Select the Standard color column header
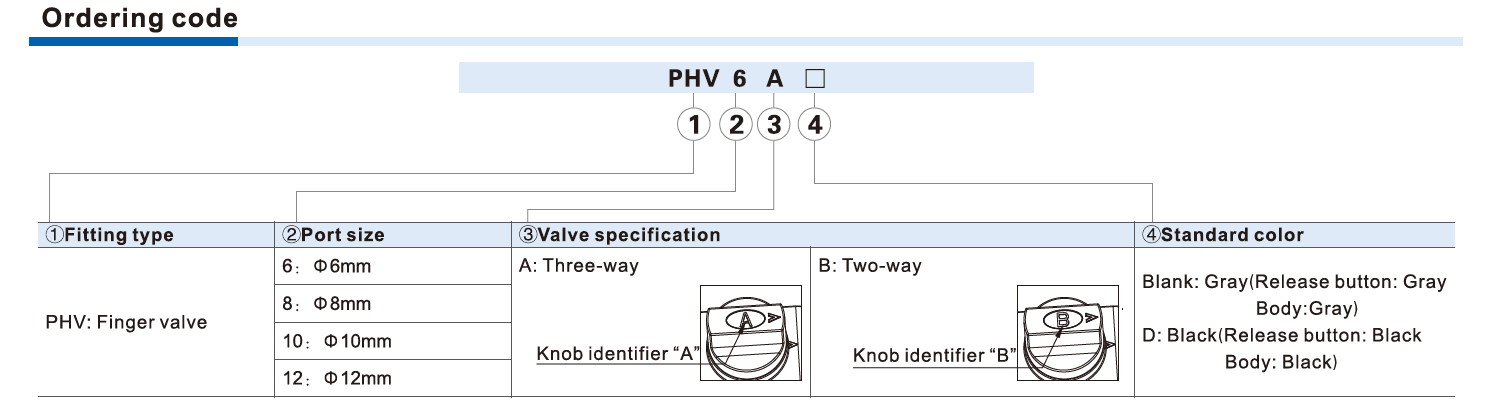This screenshot has height=419, width=1494. tap(1222, 236)
